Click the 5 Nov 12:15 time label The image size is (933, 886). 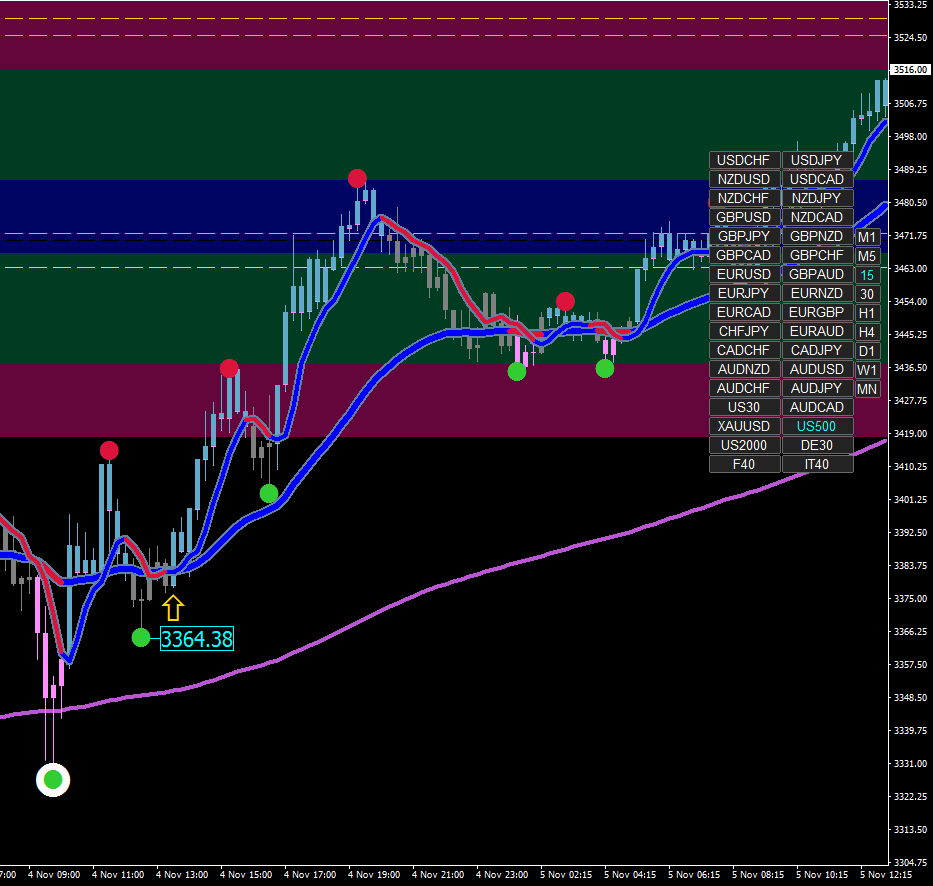[886, 875]
